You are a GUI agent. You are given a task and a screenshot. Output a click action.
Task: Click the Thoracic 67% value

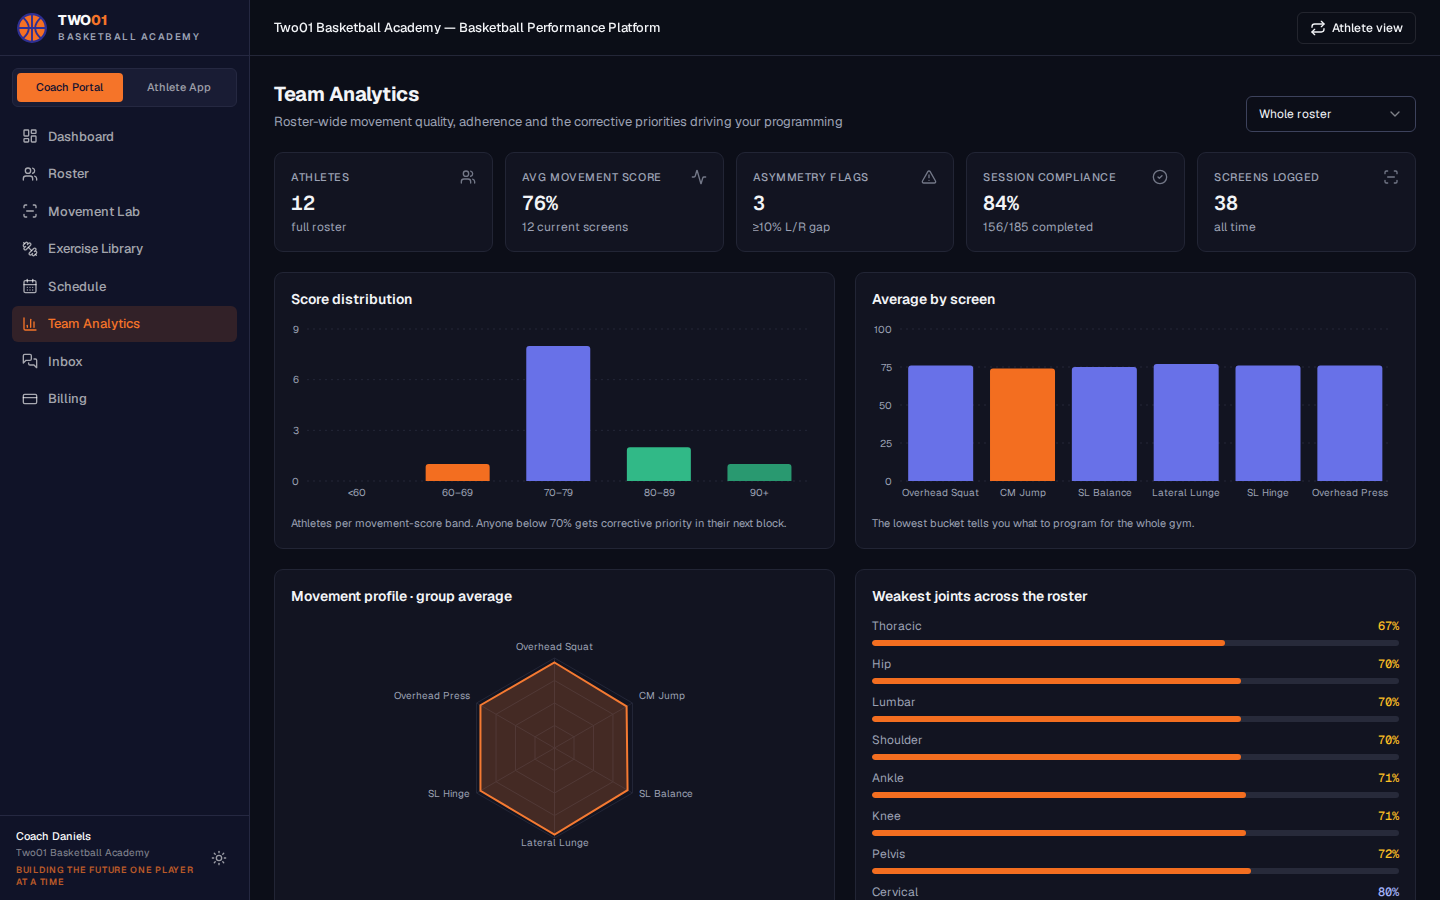tap(1388, 626)
